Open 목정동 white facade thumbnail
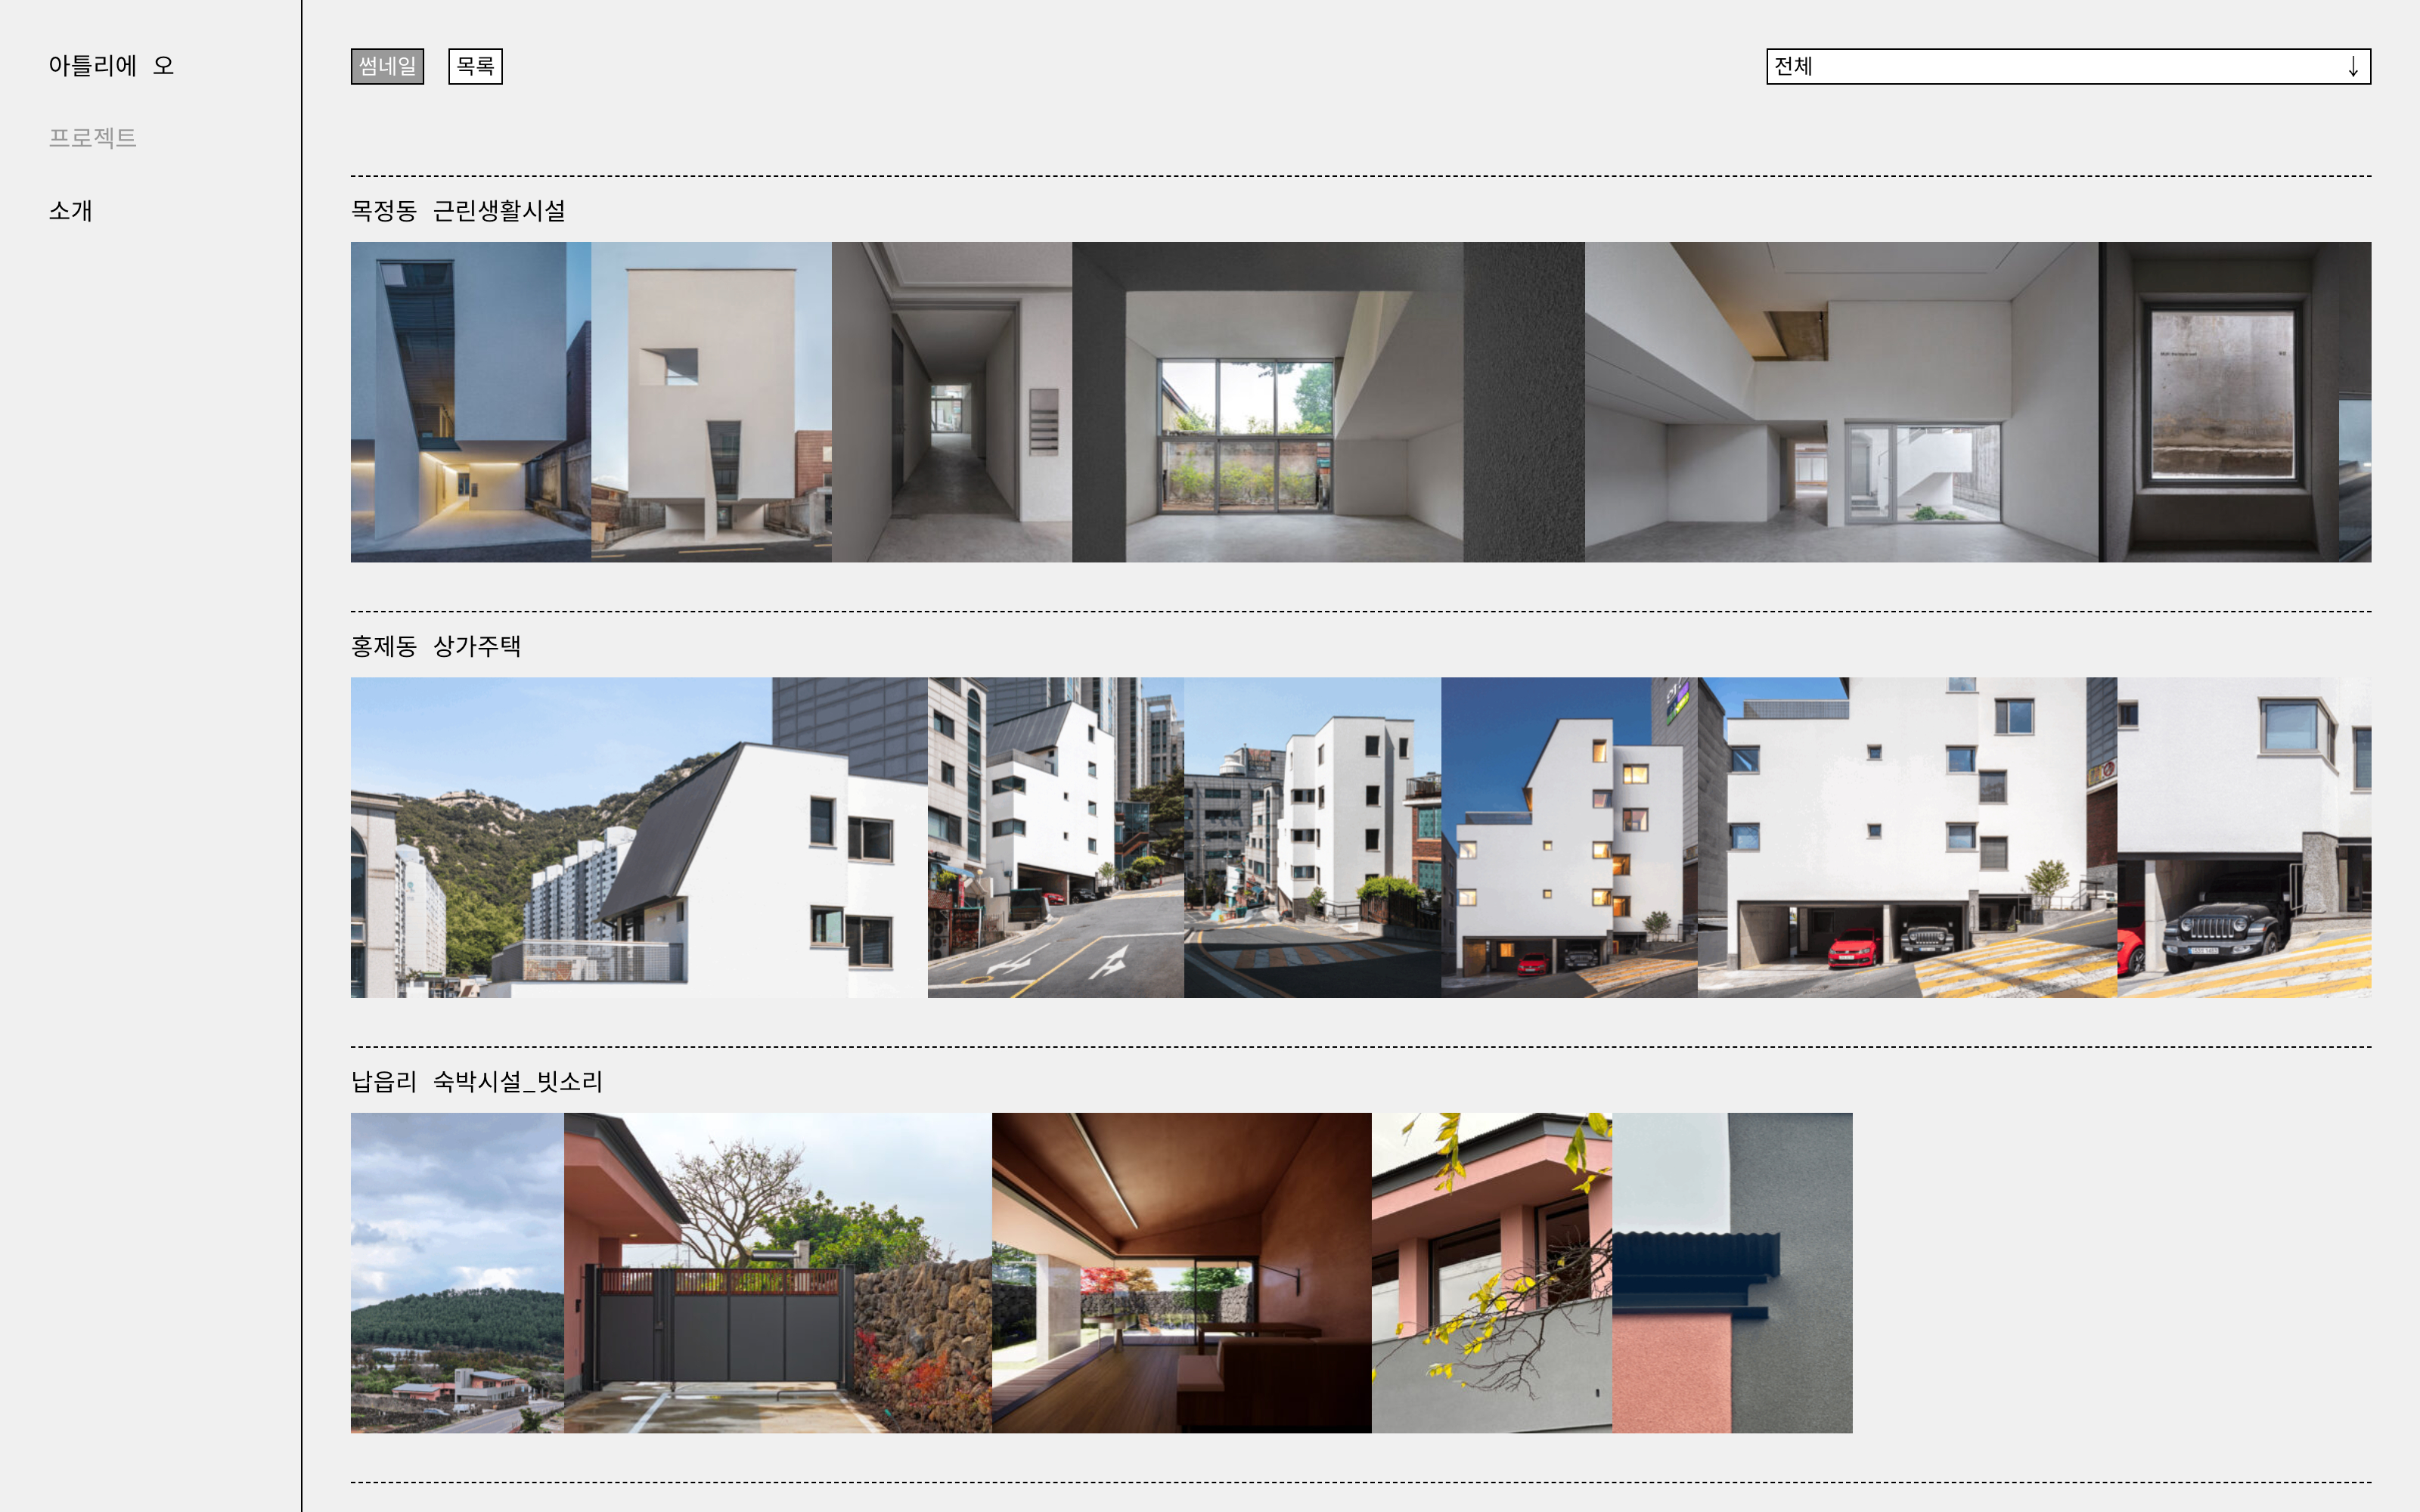2420x1512 pixels. coord(711,402)
